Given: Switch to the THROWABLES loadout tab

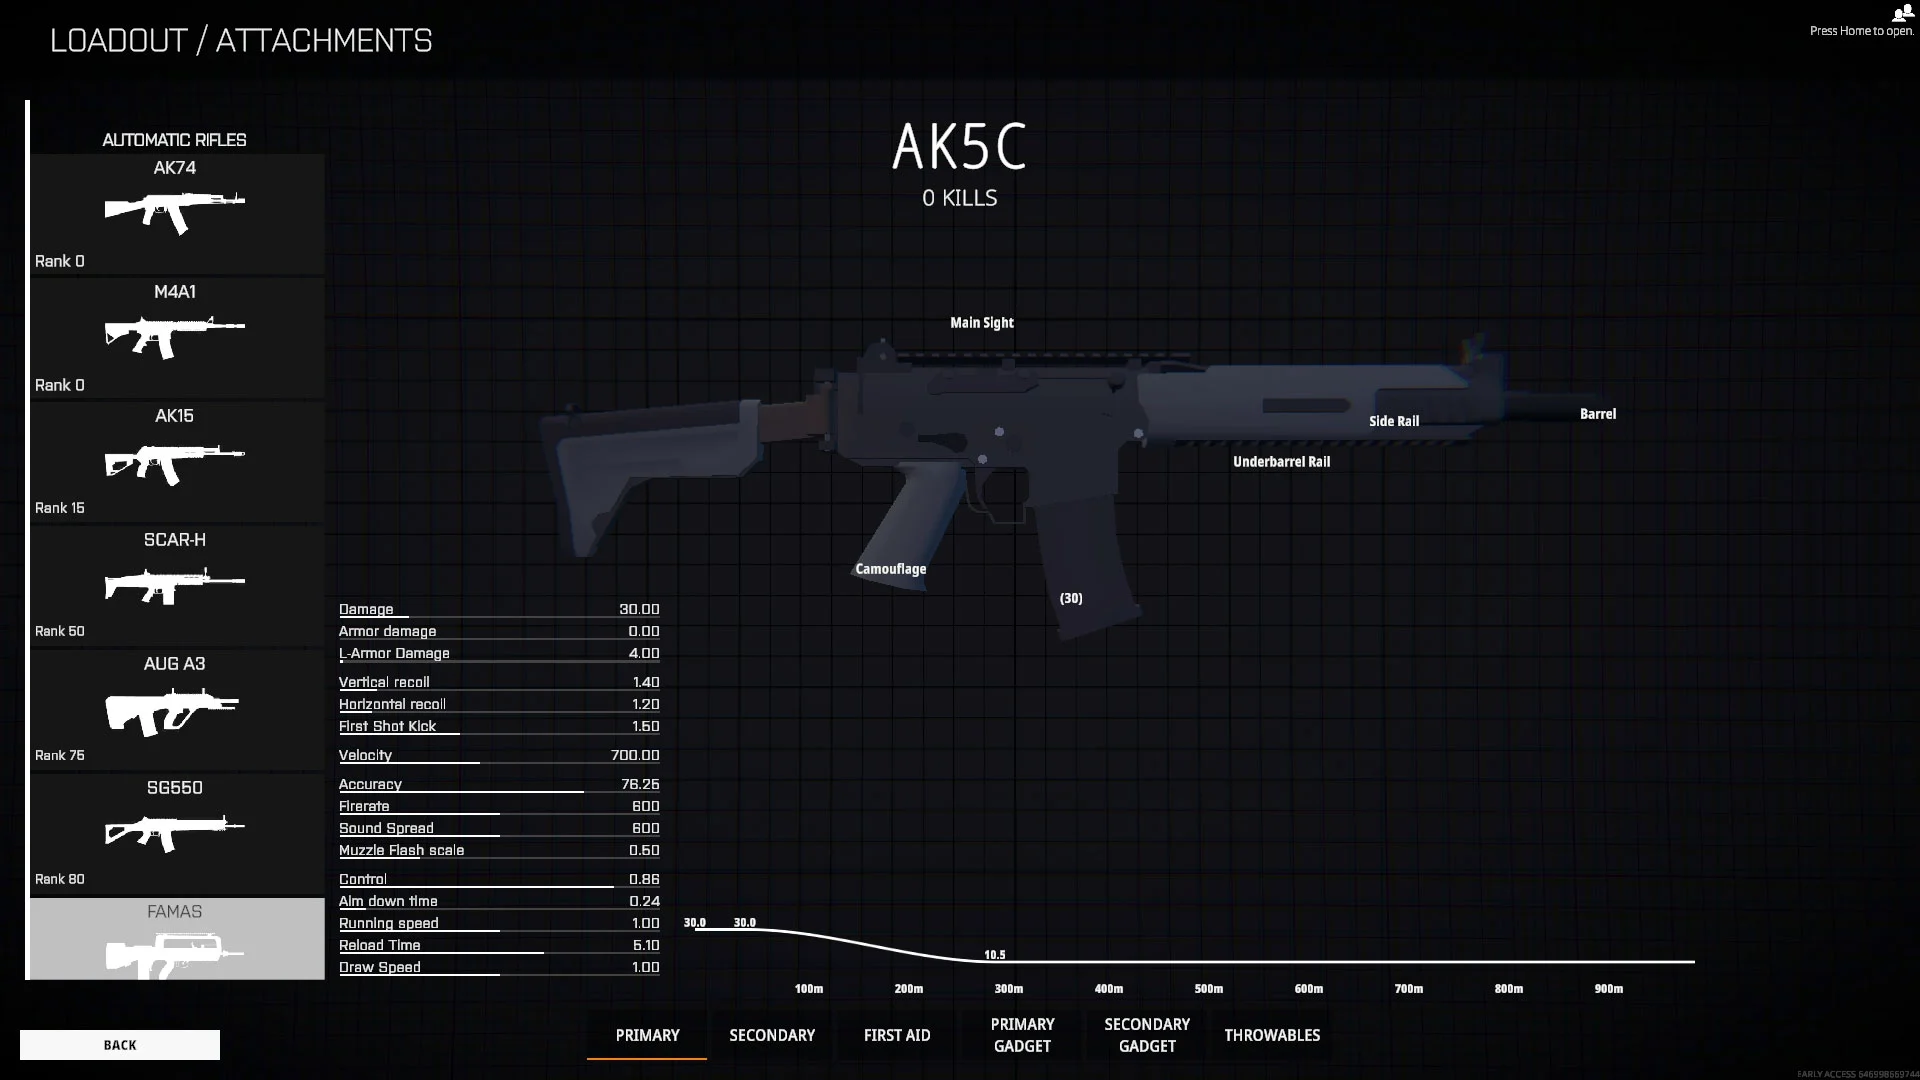Looking at the screenshot, I should 1271,1035.
